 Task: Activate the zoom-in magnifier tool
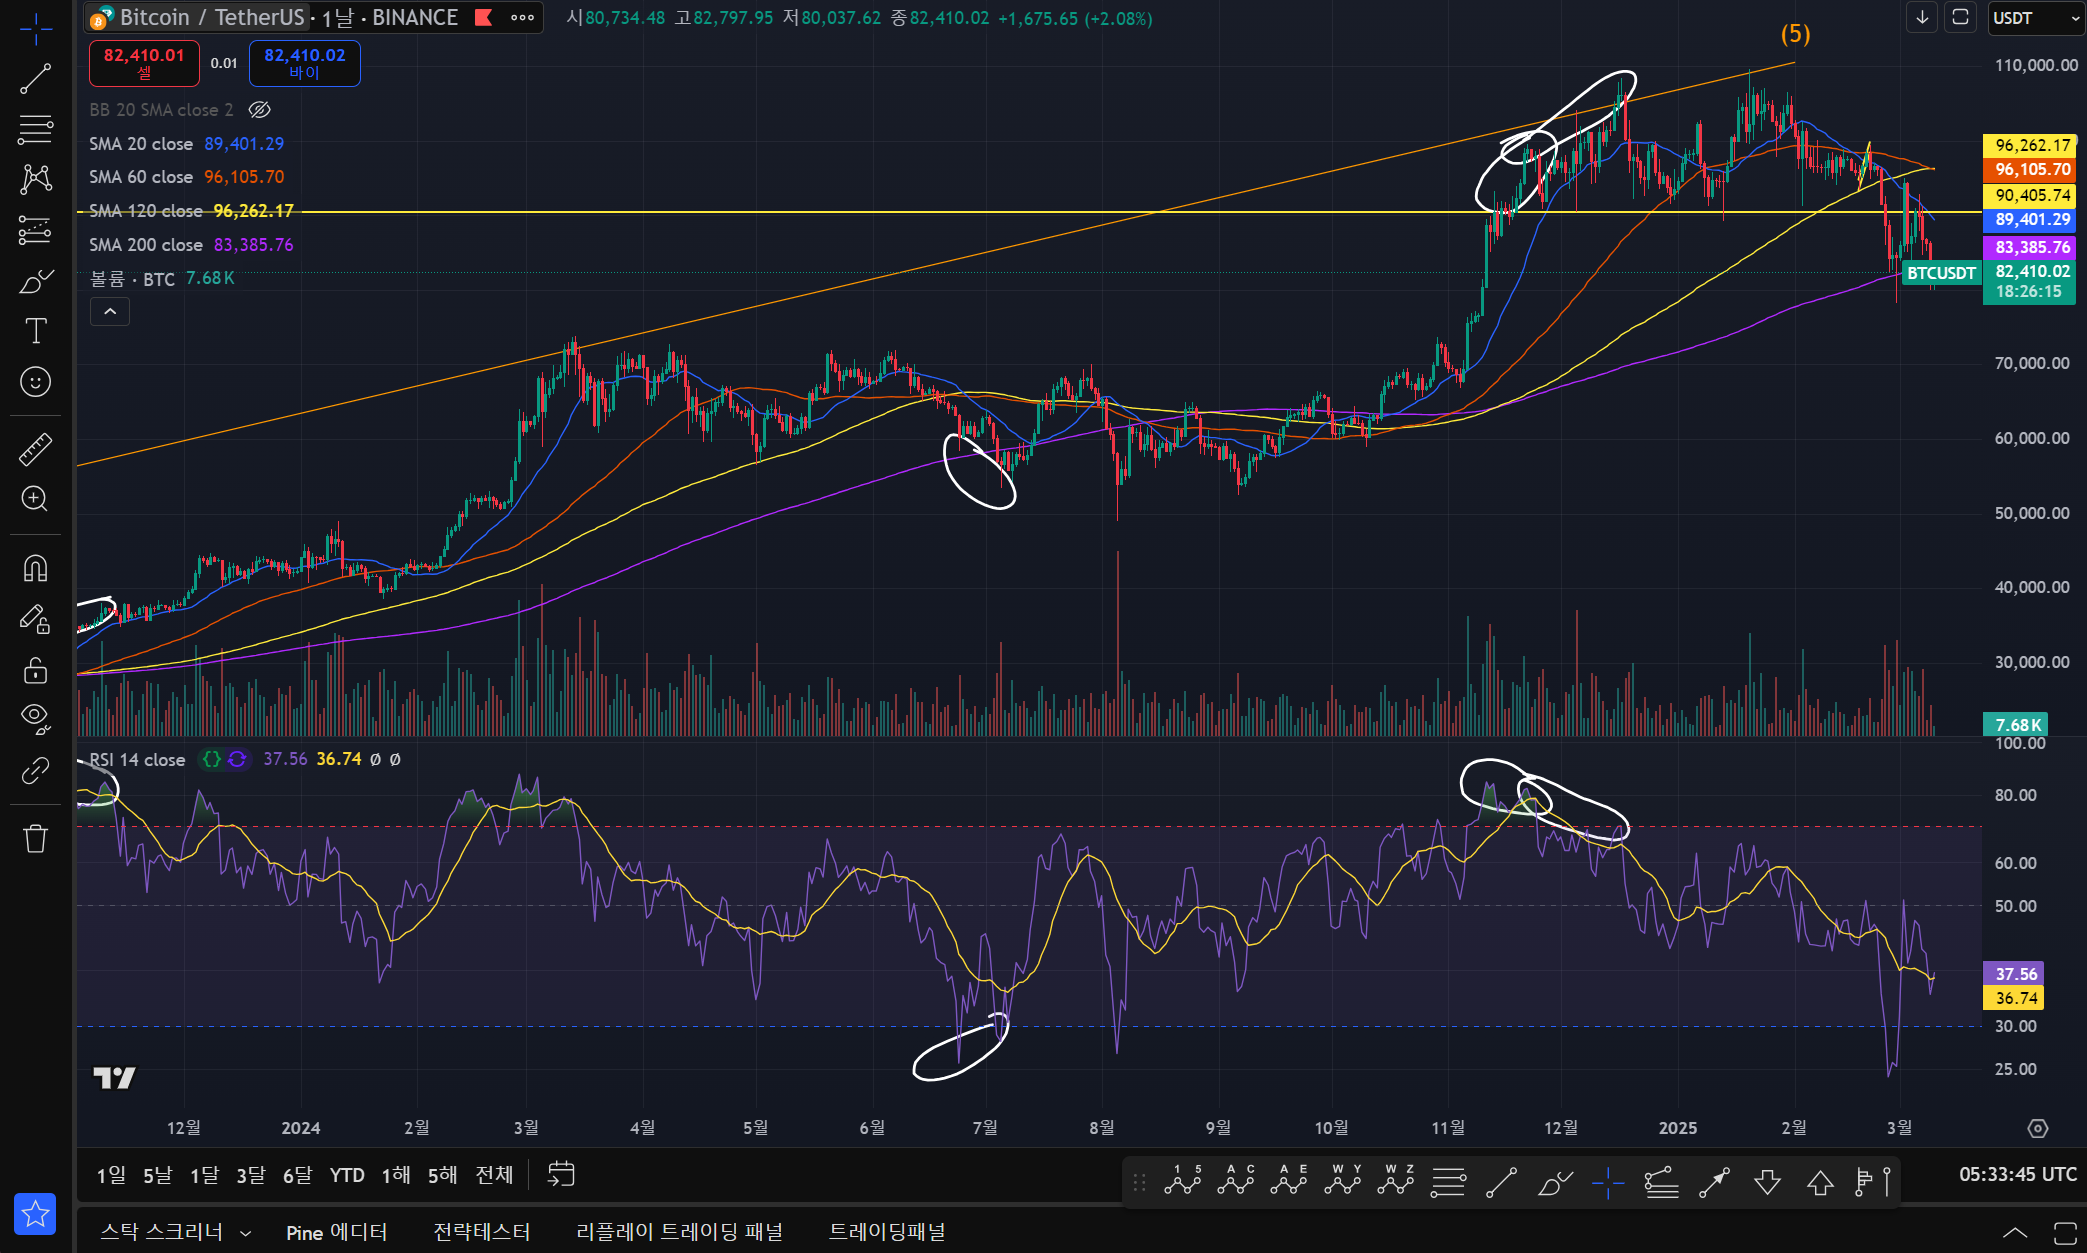click(x=36, y=499)
